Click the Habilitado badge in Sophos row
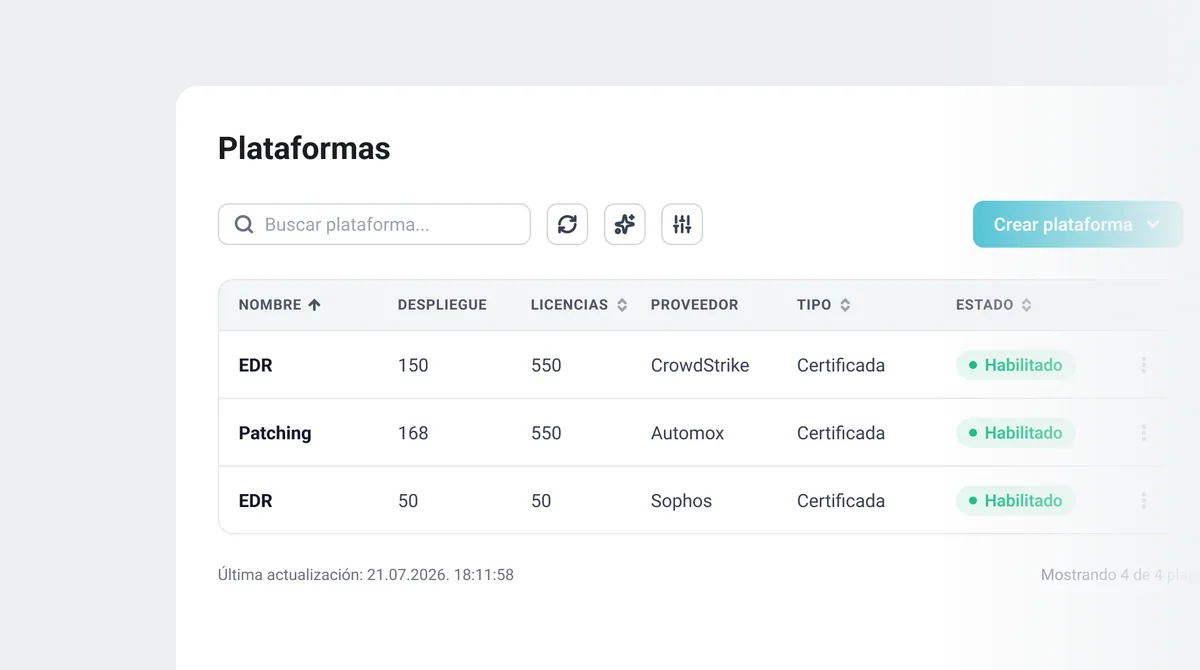1200x670 pixels. tap(1015, 500)
